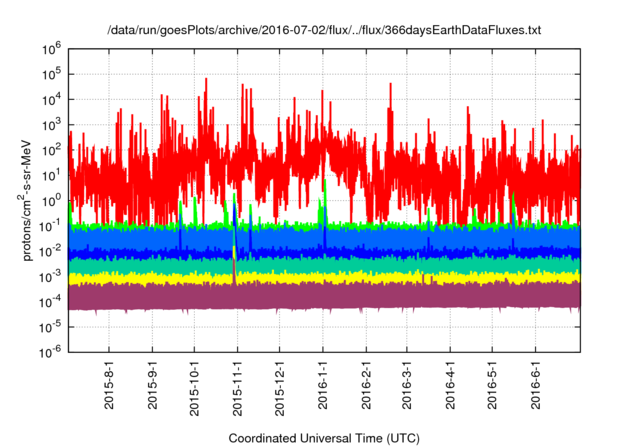Click the plot title file path text
Image resolution: width=640 pixels, height=448 pixels.
(x=324, y=30)
